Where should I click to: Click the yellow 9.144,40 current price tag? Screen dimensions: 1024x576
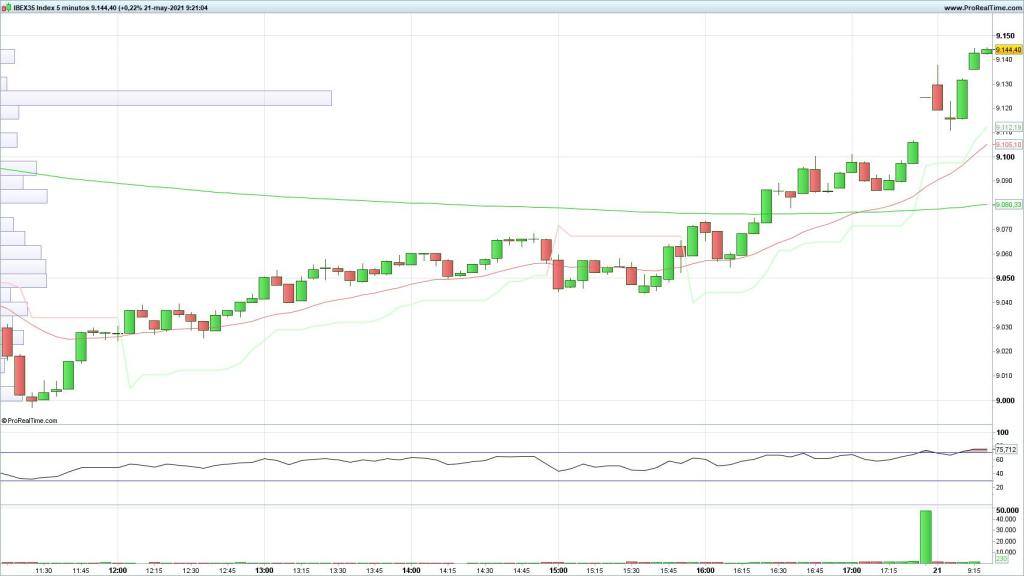click(x=1006, y=50)
